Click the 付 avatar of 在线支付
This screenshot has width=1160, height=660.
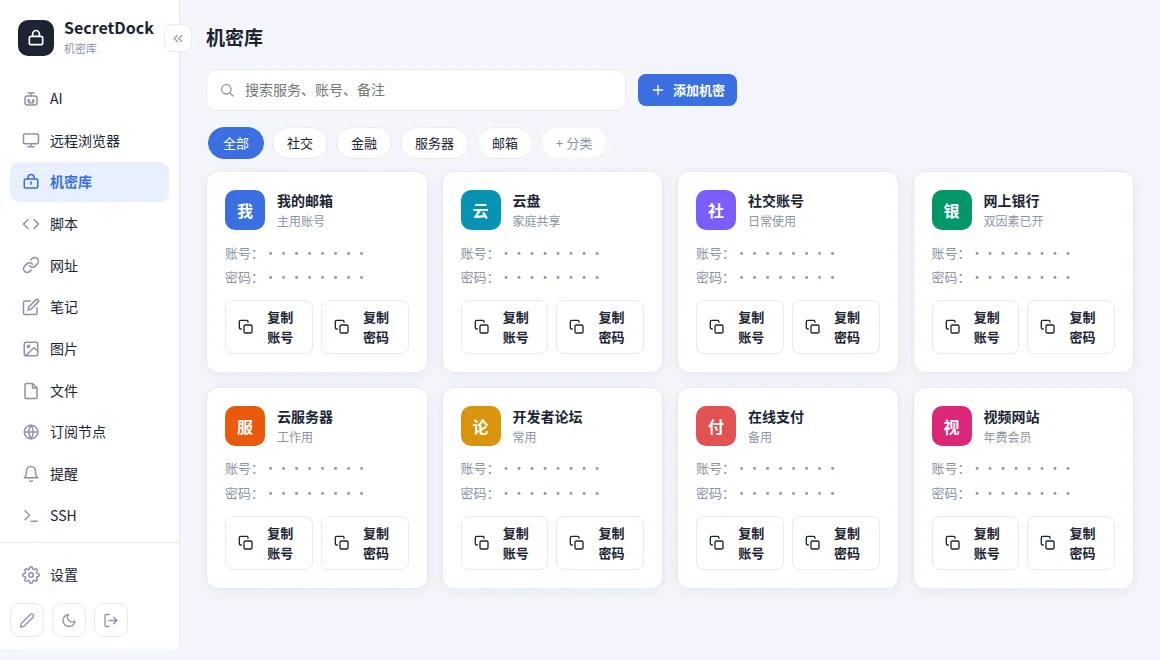point(715,426)
